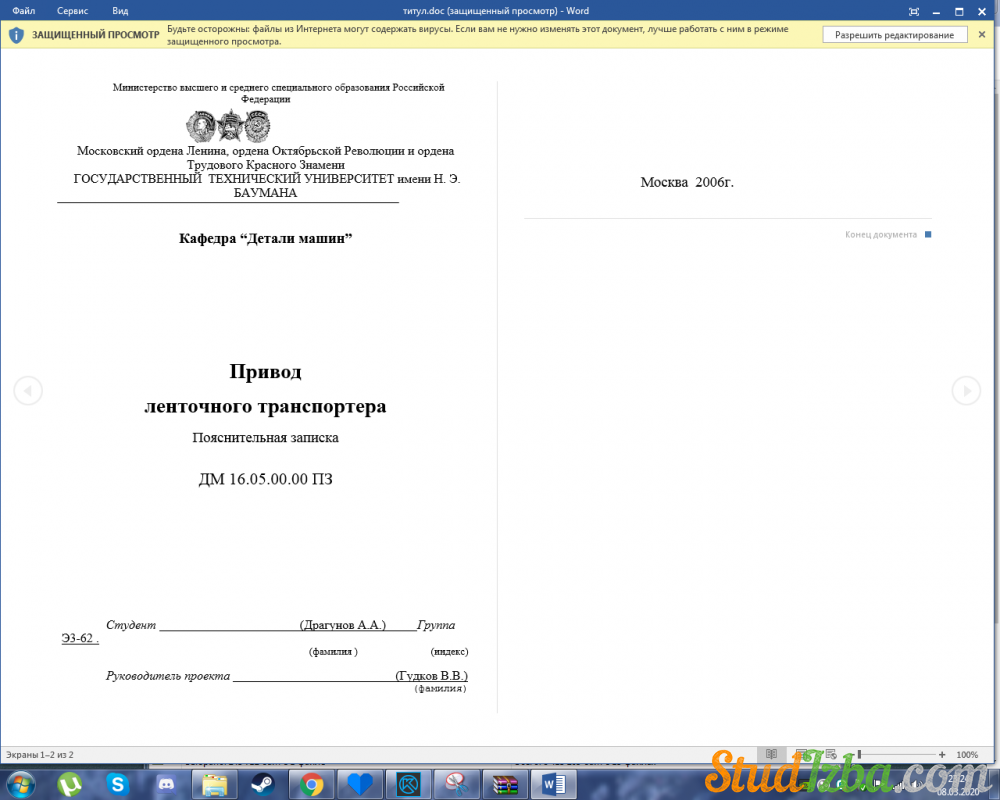The width and height of the screenshot is (1000, 800).
Task: Click Разрешить редактирование button
Action: pyautogui.click(x=894, y=35)
